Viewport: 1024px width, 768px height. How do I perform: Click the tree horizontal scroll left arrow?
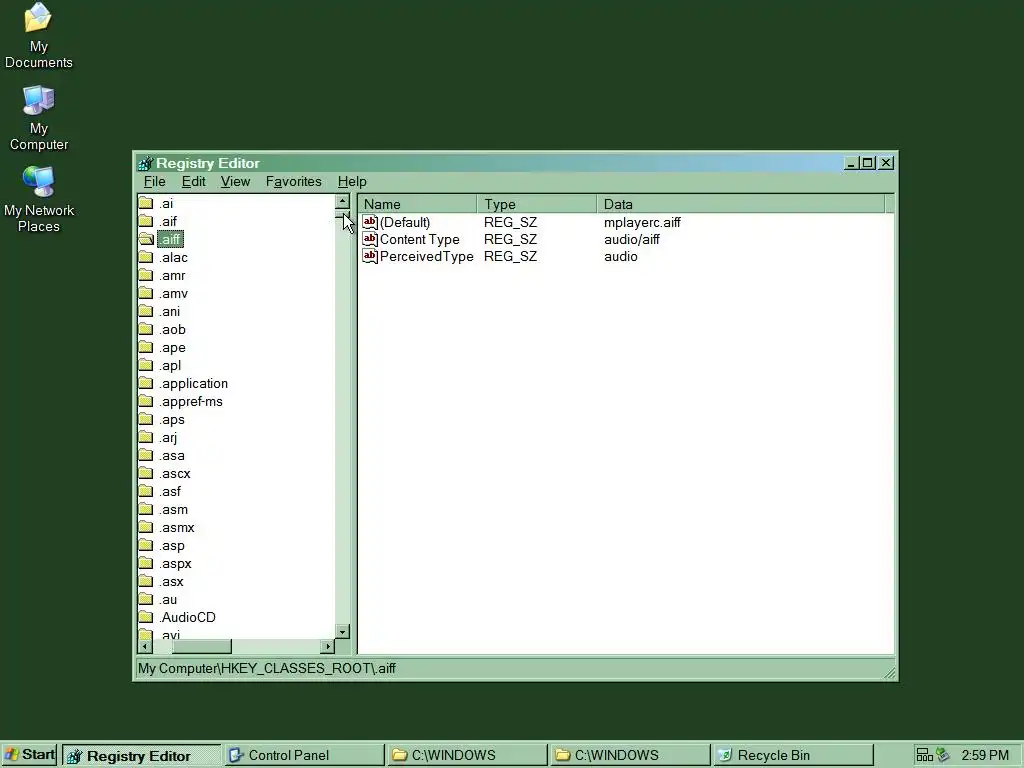click(x=146, y=647)
